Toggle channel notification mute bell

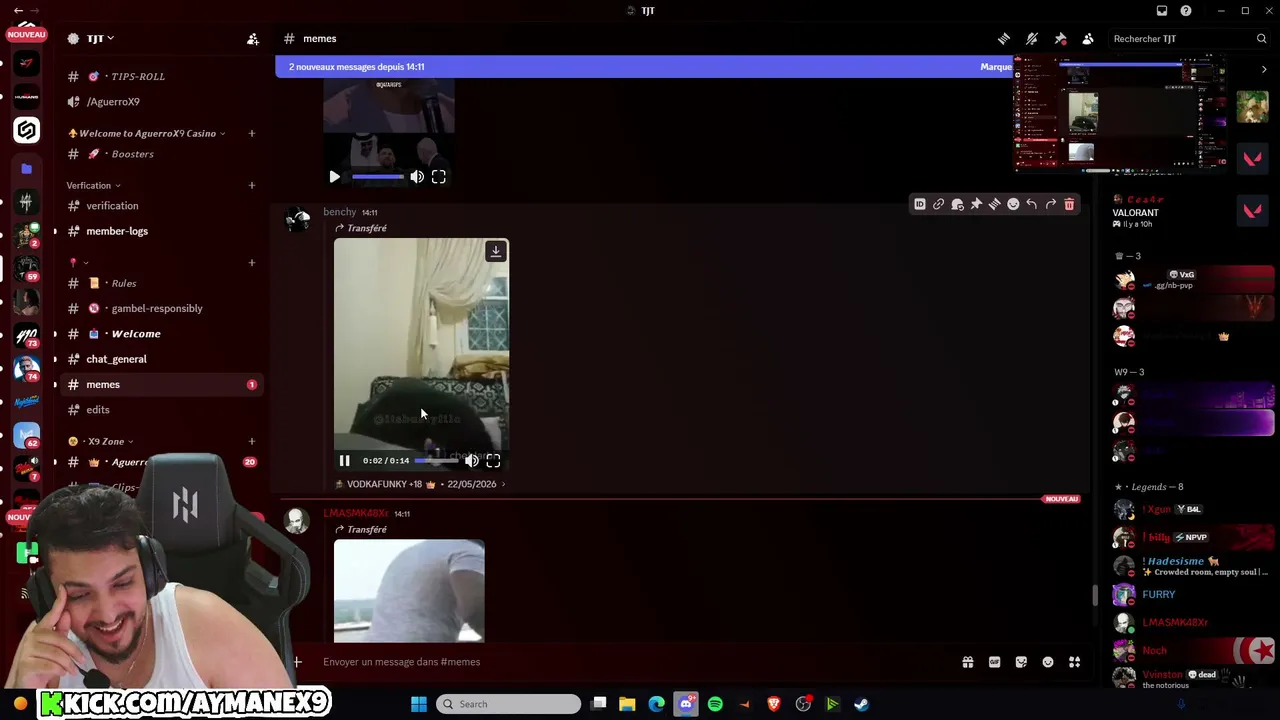coord(1032,39)
